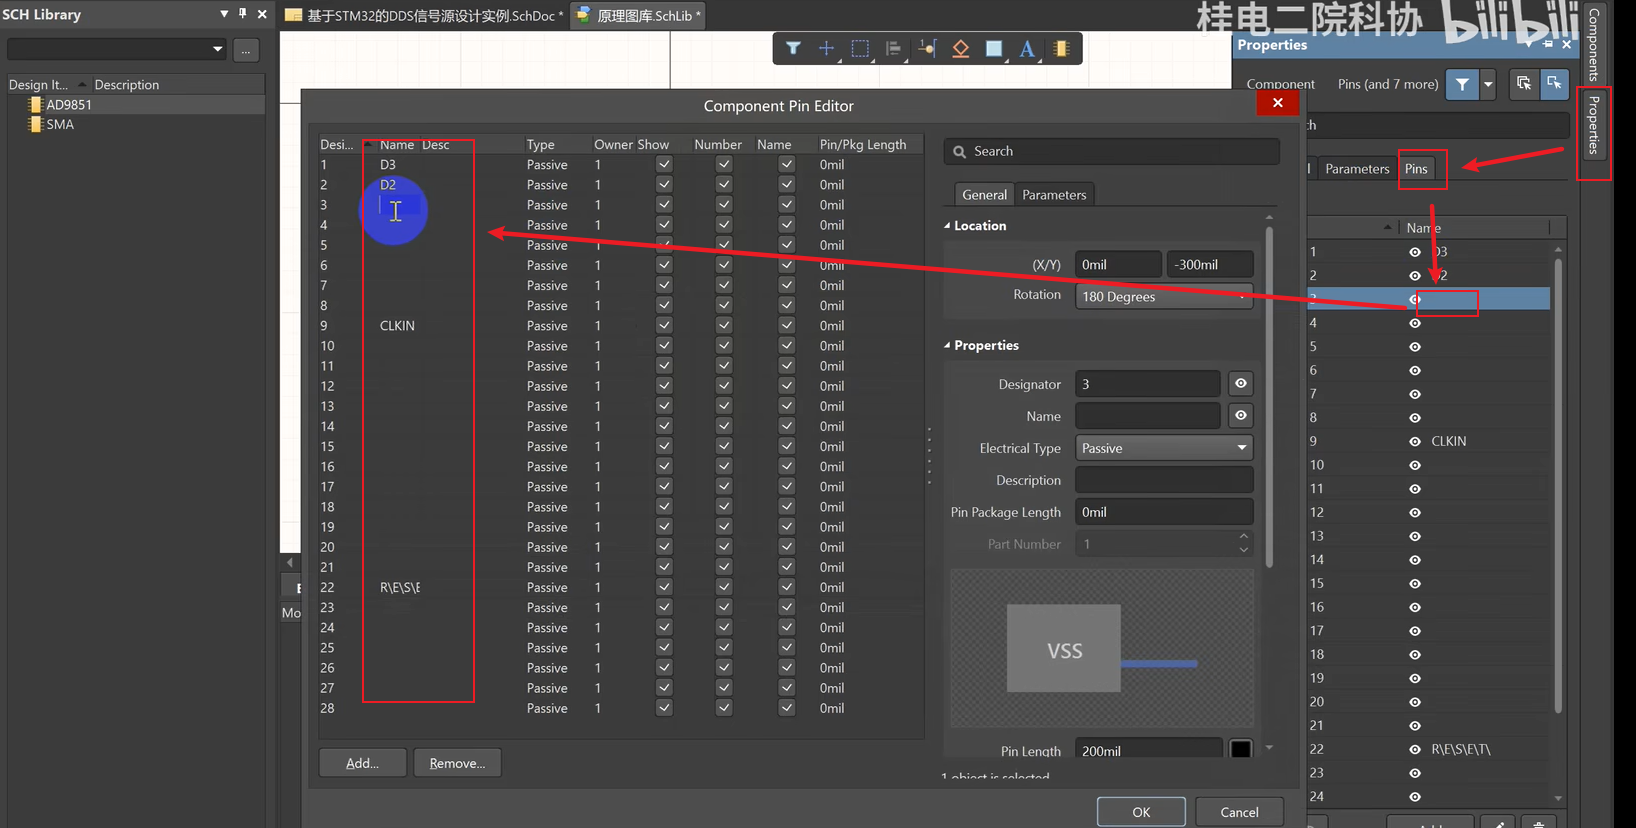Toggle the Number checkbox for pin 9

click(724, 325)
